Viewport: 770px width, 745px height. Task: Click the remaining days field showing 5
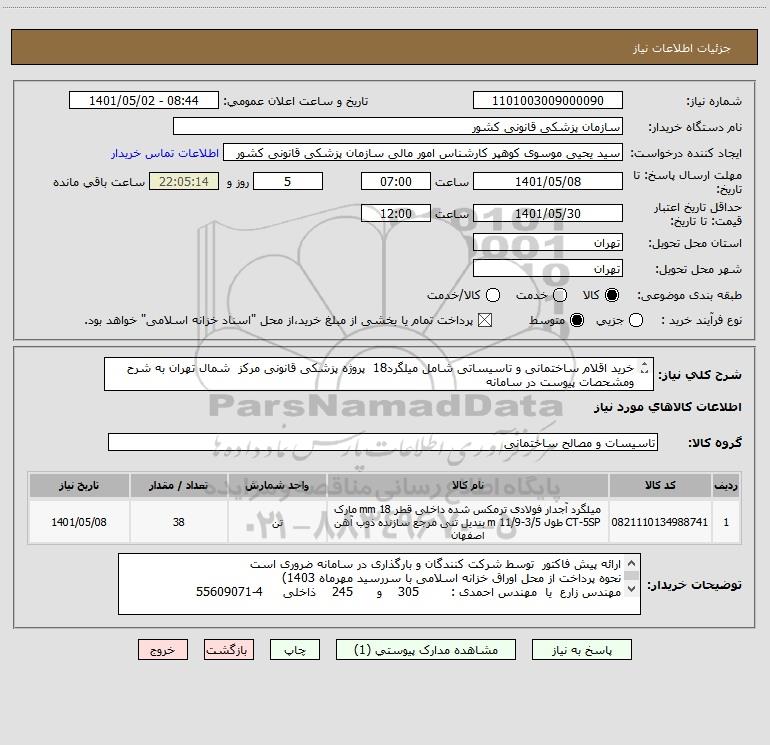click(x=288, y=181)
